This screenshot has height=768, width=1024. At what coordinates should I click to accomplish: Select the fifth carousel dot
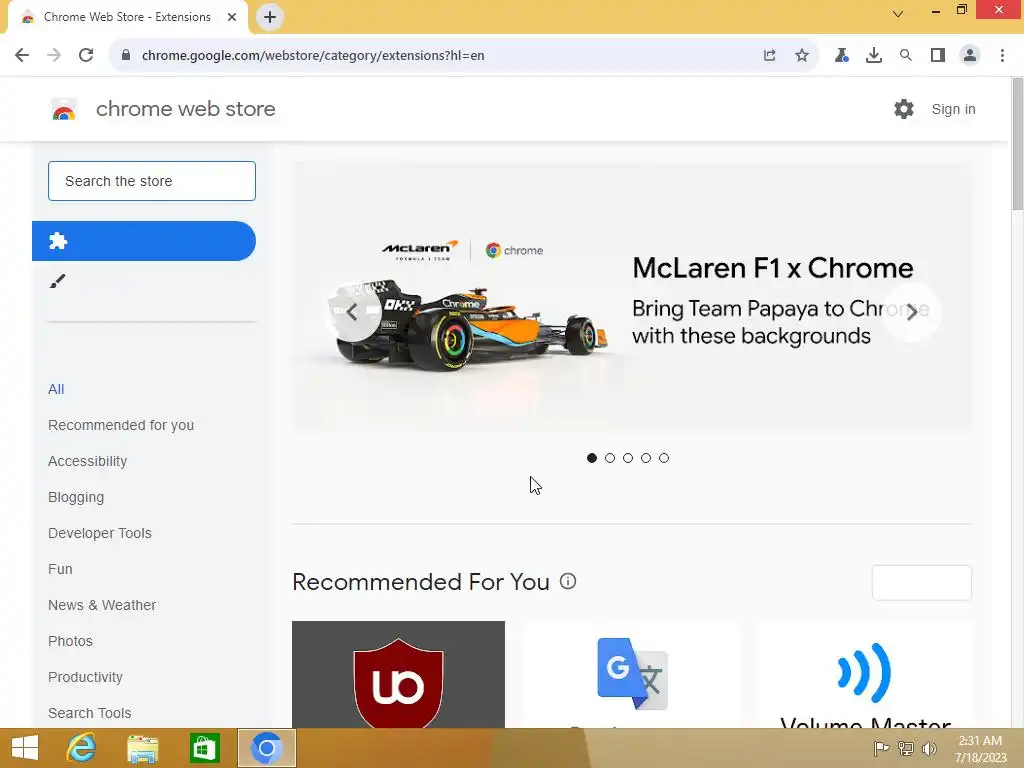(664, 458)
